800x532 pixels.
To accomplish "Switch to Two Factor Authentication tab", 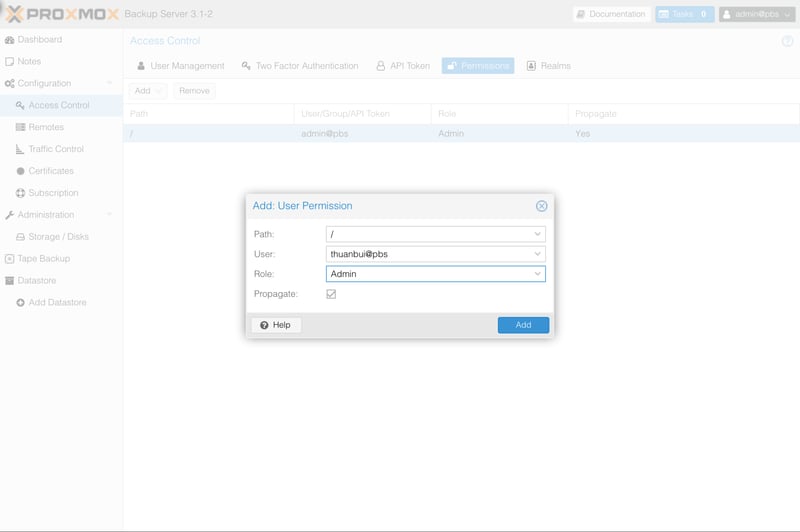I will pyautogui.click(x=299, y=66).
